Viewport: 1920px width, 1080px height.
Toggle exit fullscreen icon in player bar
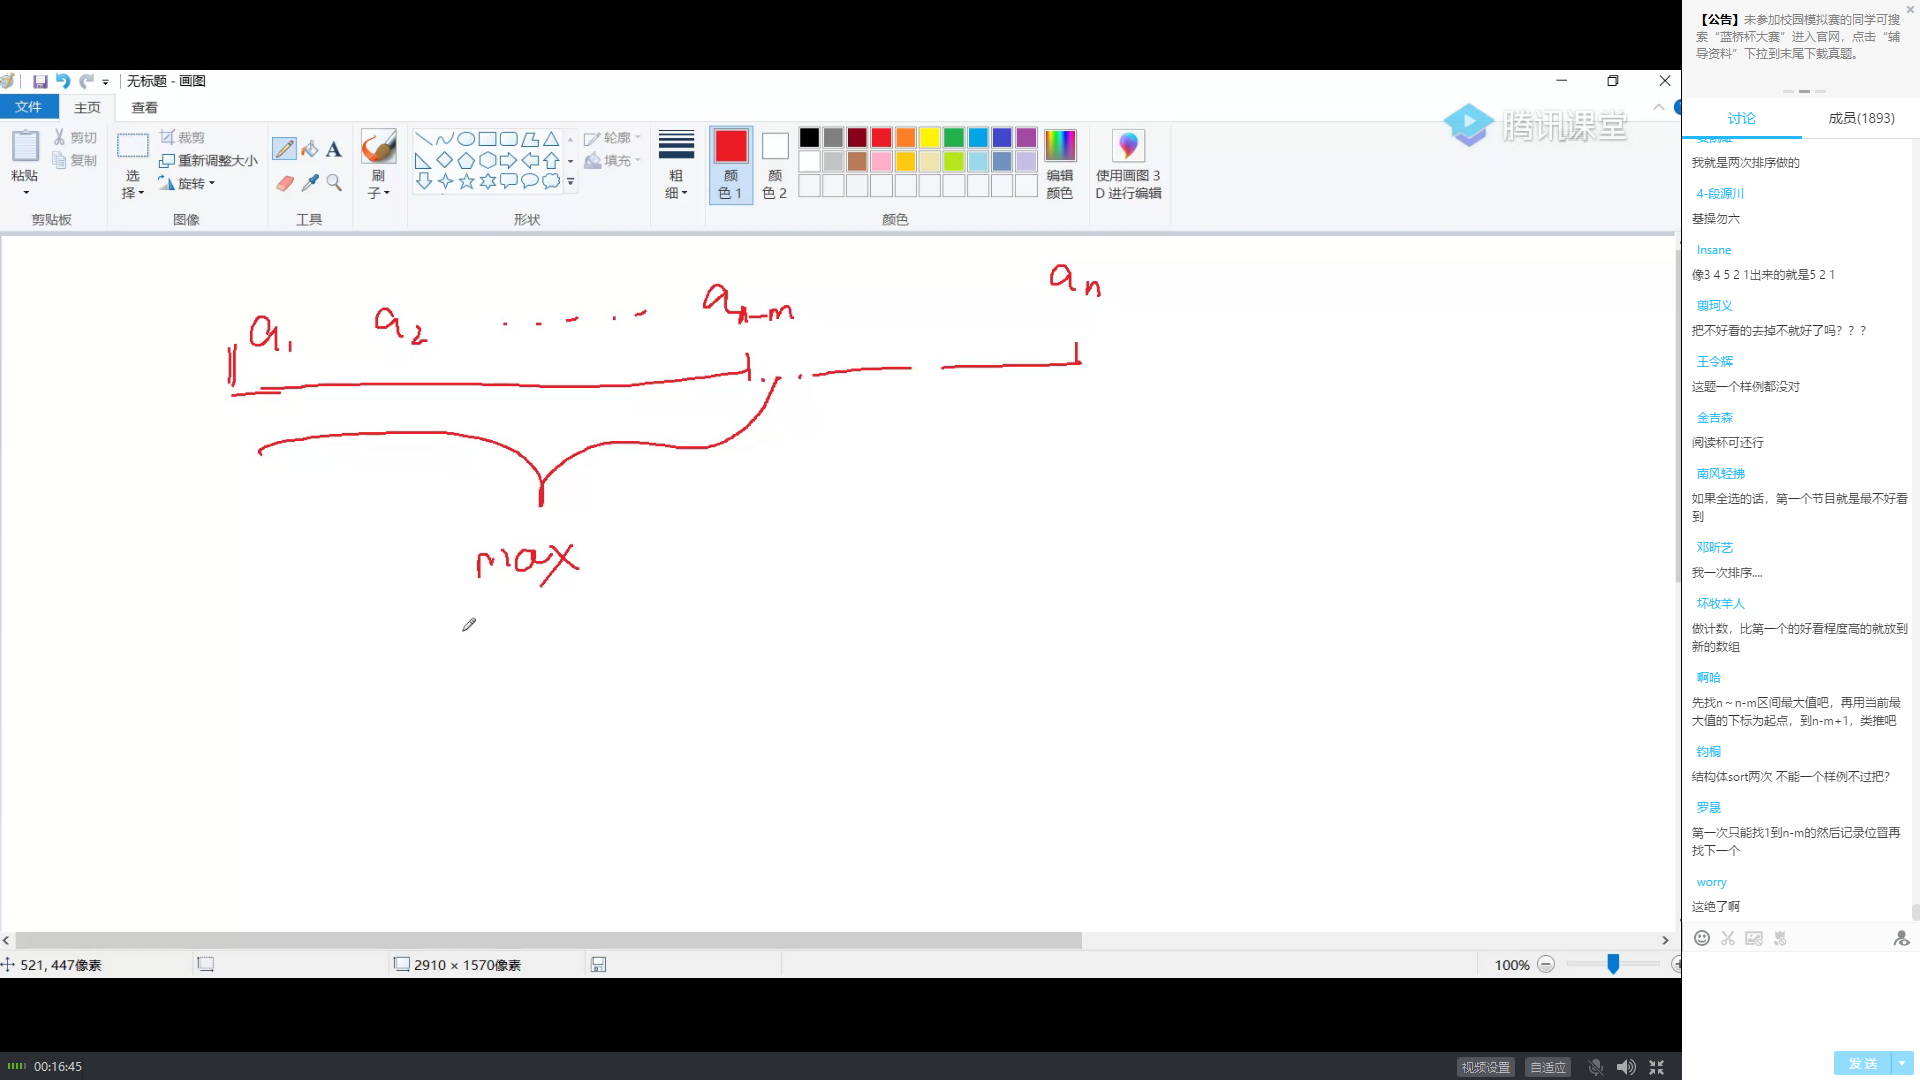point(1657,1067)
